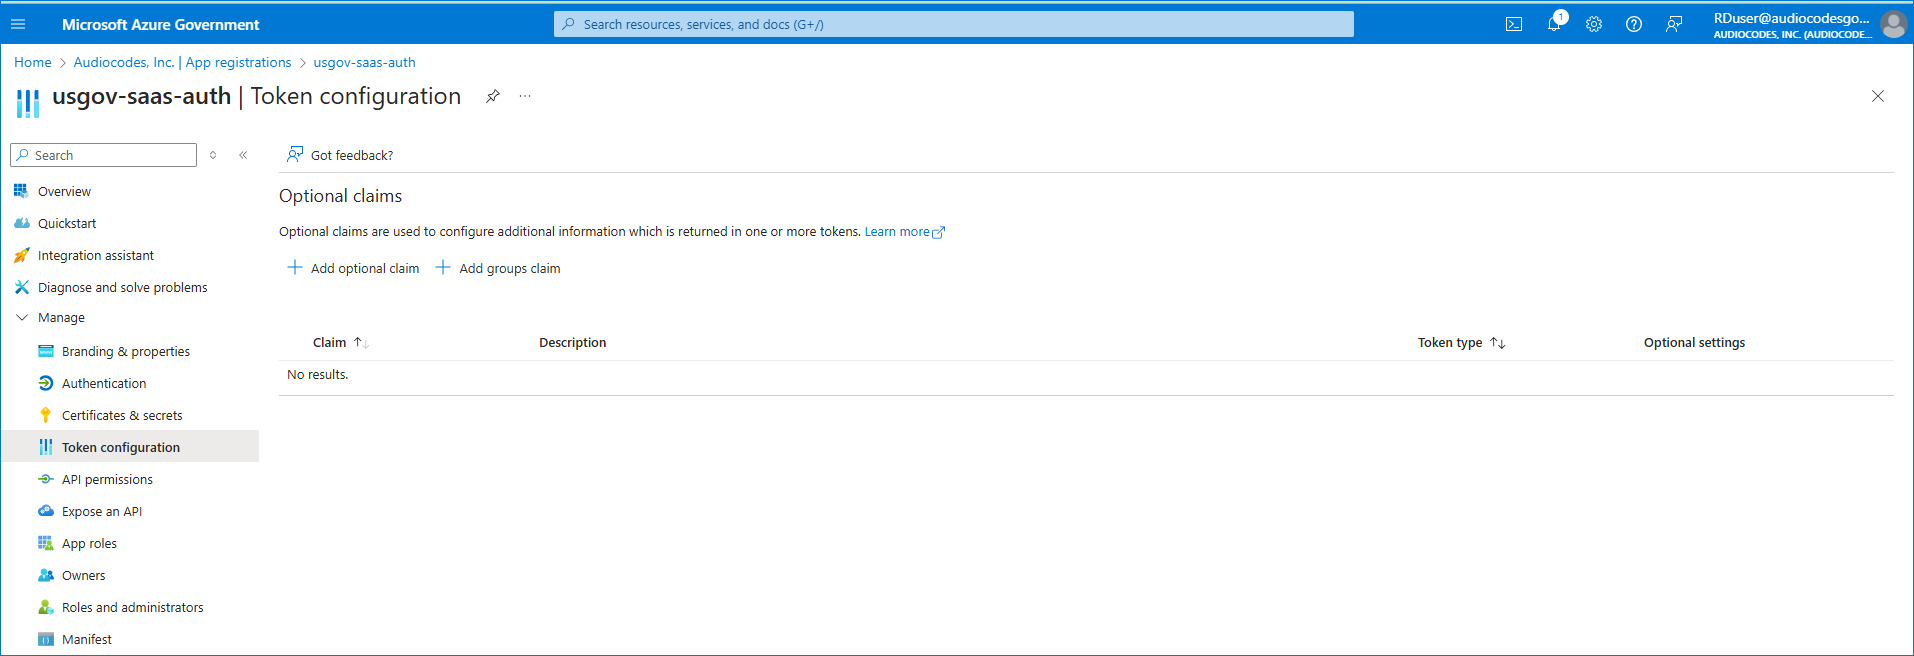Open the portal hamburger menu
1914x656 pixels.
(18, 24)
